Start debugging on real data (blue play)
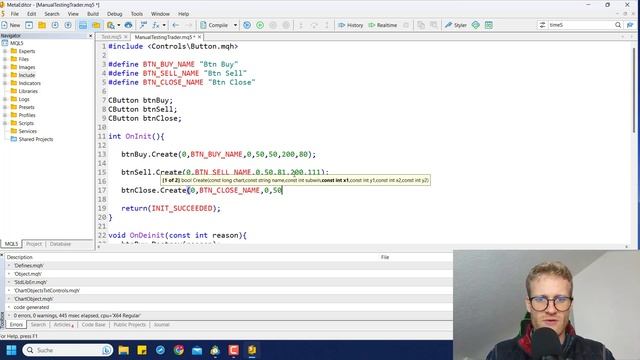Screen dimensions: 640x360 tap(247, 25)
